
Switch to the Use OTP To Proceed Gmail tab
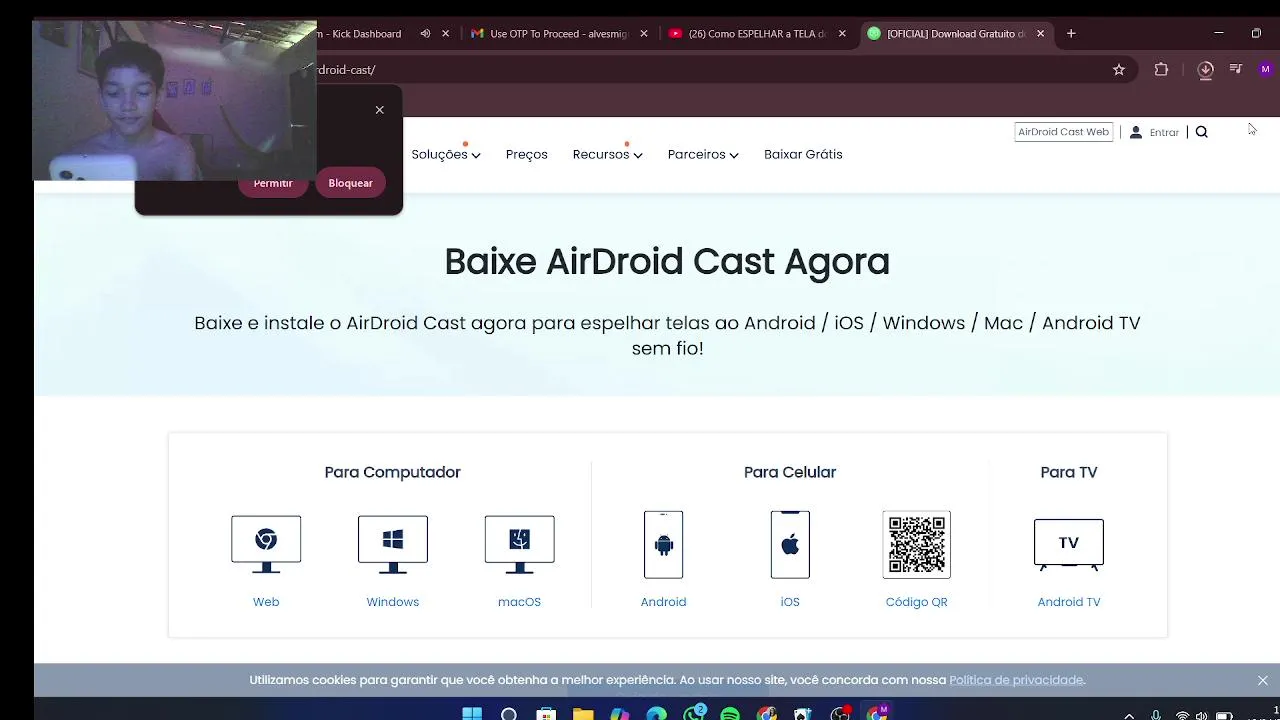pyautogui.click(x=560, y=34)
